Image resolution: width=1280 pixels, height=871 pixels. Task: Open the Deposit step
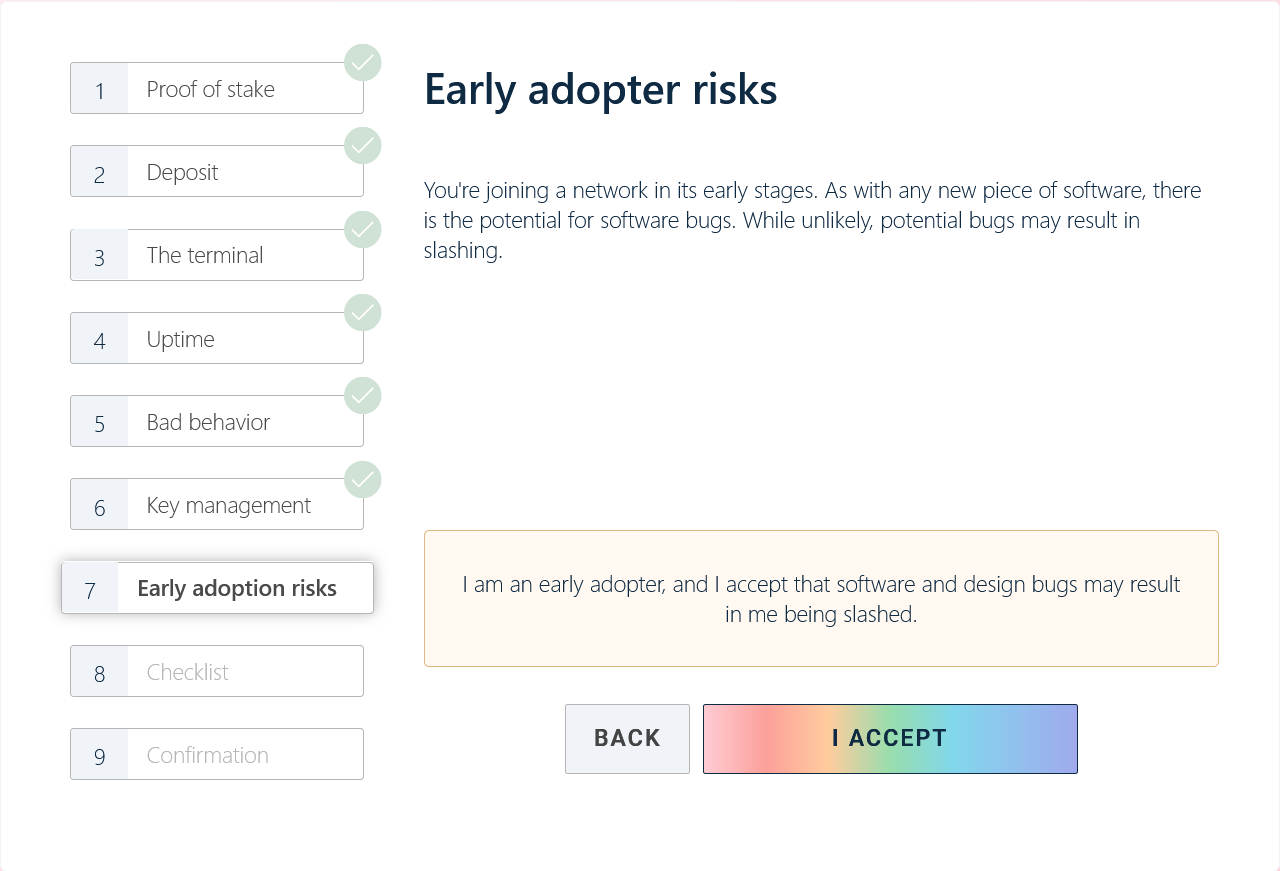tap(216, 172)
